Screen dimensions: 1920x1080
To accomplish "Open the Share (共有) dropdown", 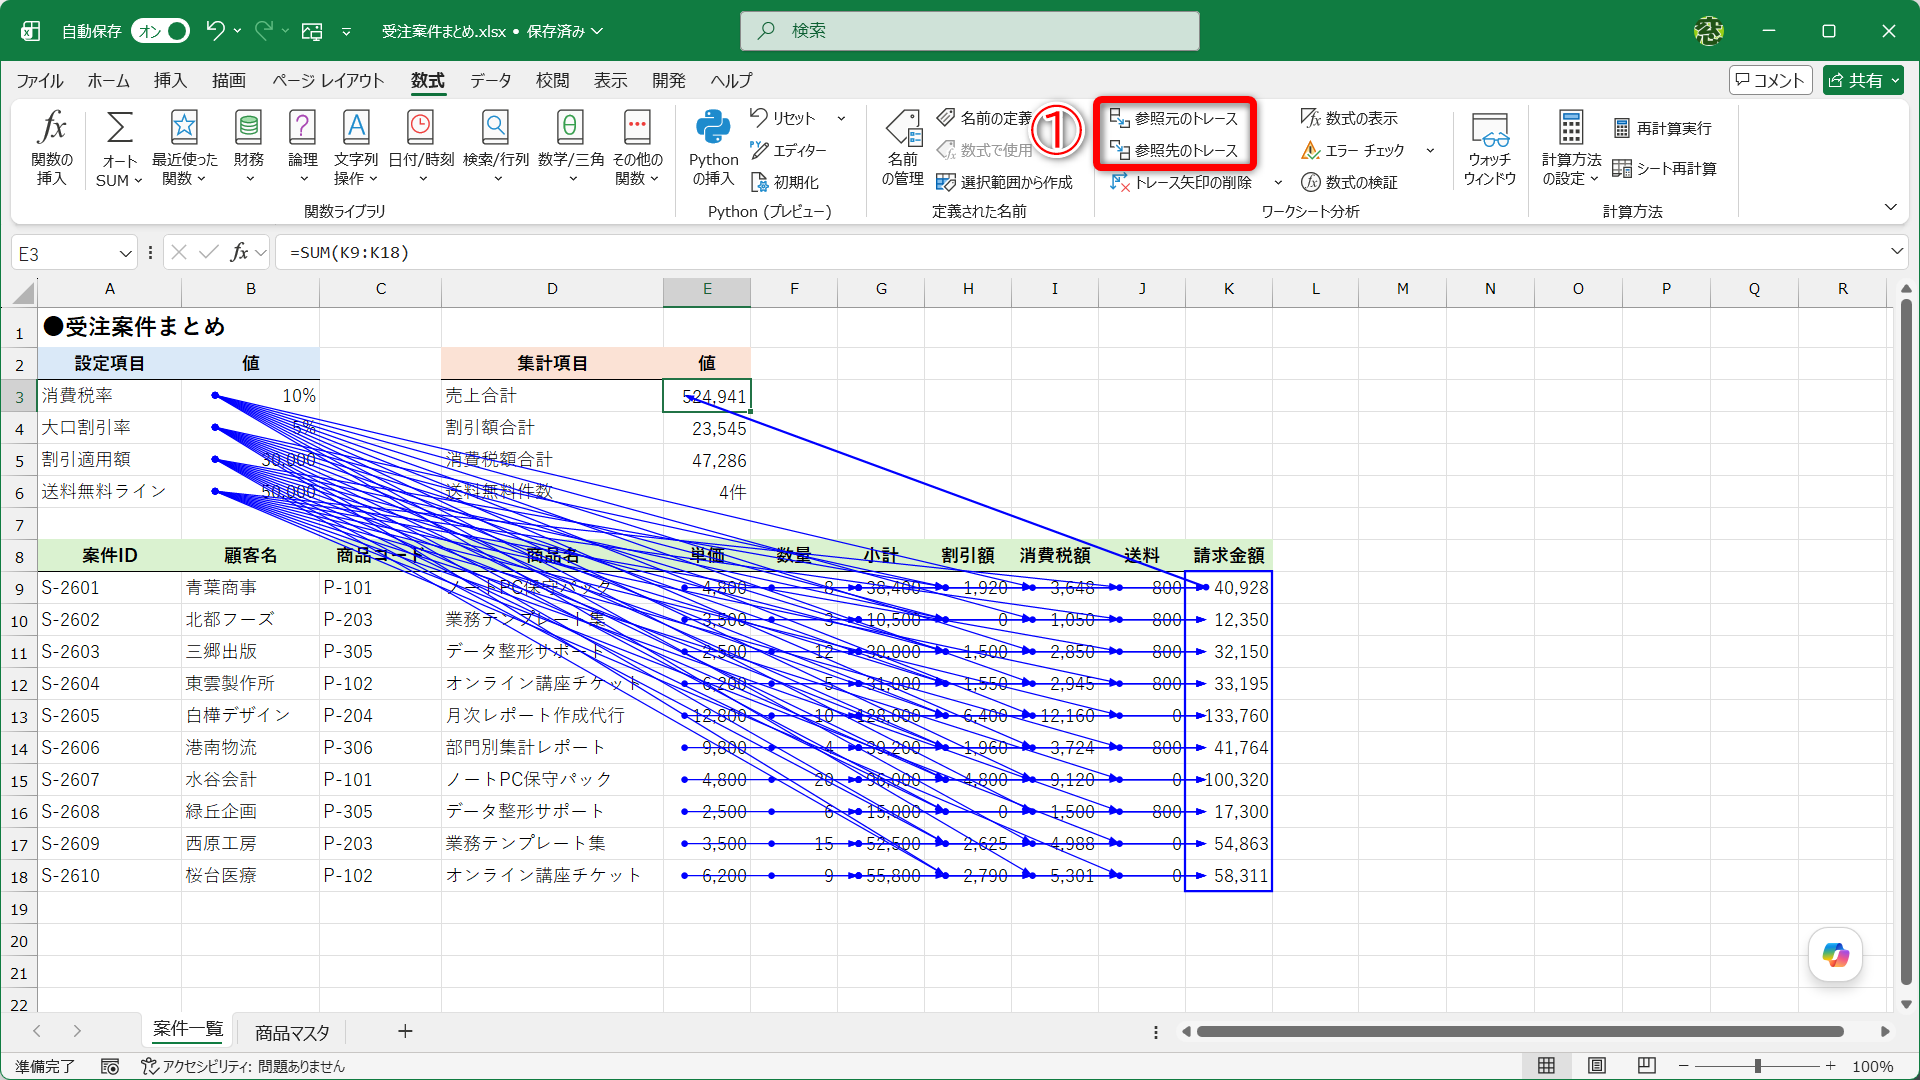I will pos(1863,80).
